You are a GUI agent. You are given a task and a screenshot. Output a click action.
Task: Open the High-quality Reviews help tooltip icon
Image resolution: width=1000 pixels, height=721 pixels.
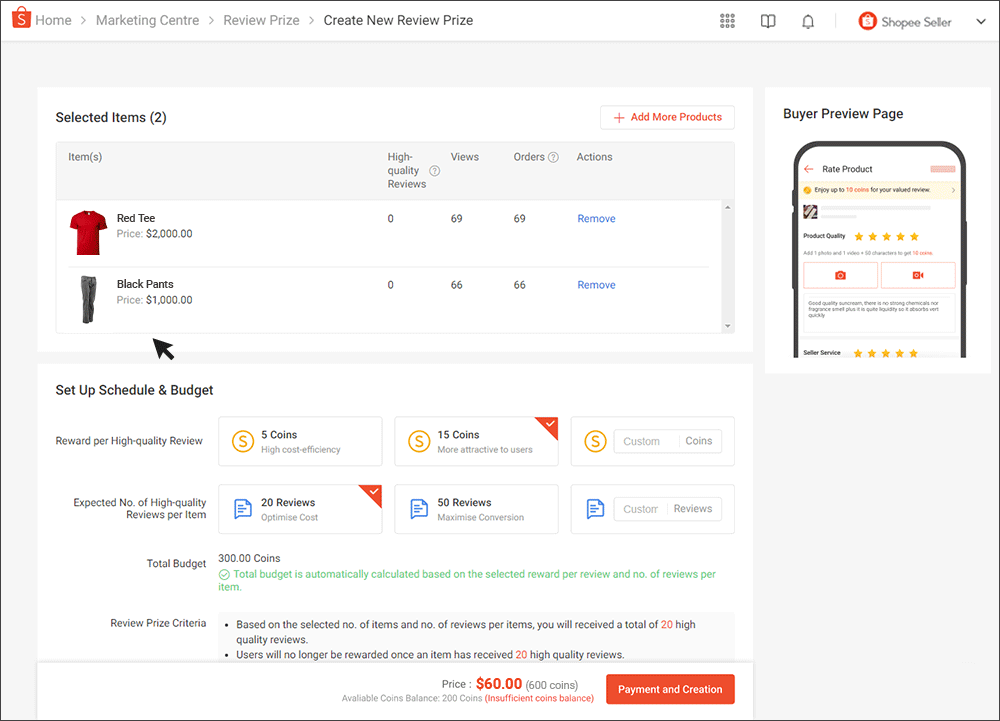434,170
